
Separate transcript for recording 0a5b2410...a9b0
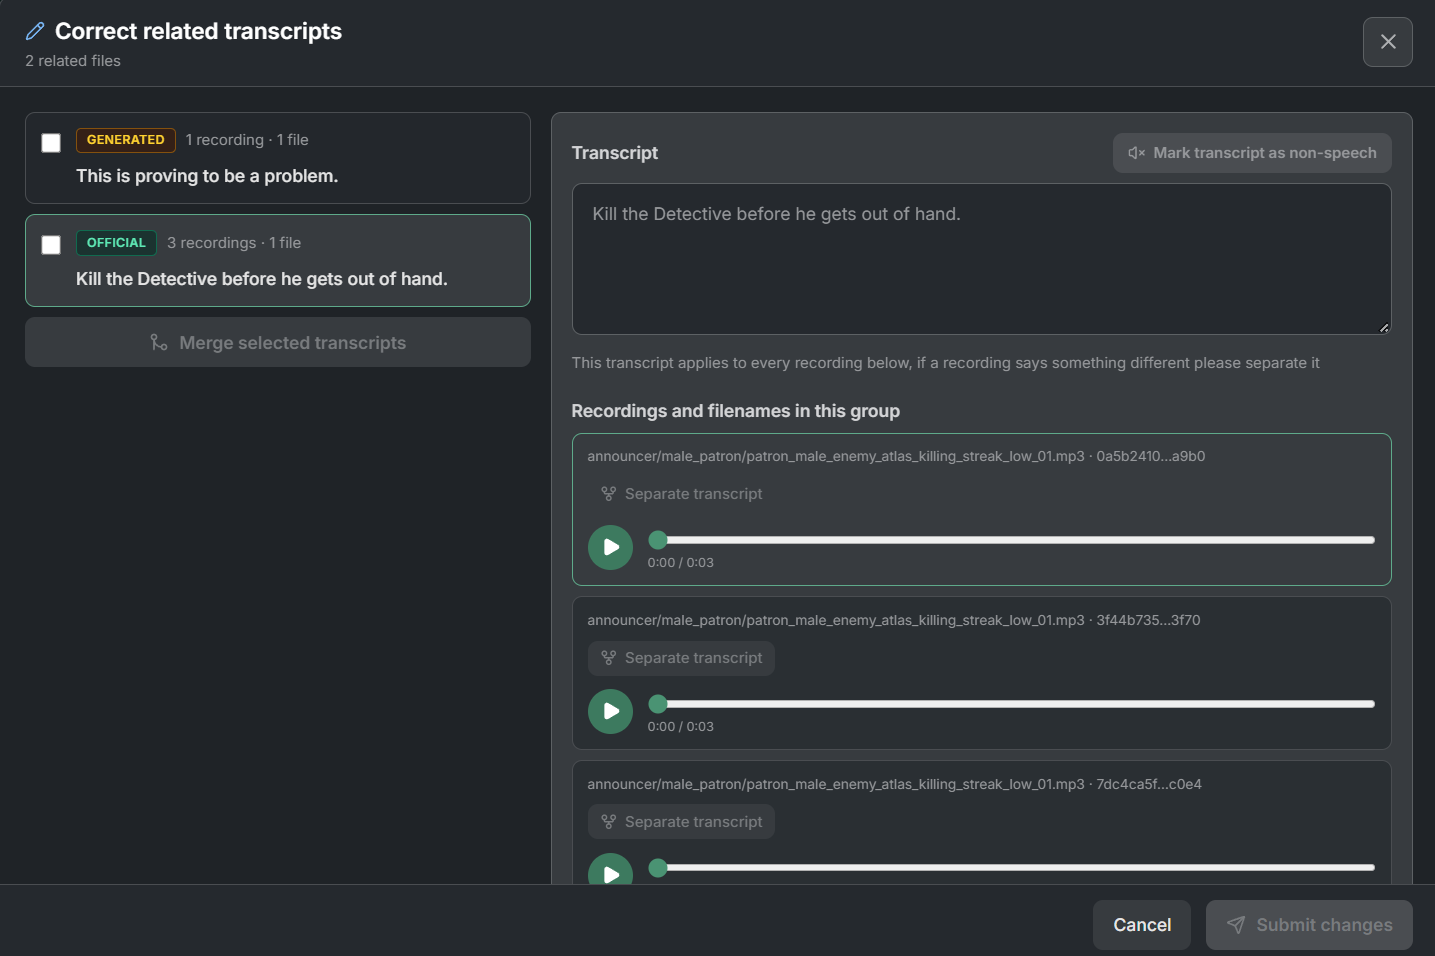[681, 494]
